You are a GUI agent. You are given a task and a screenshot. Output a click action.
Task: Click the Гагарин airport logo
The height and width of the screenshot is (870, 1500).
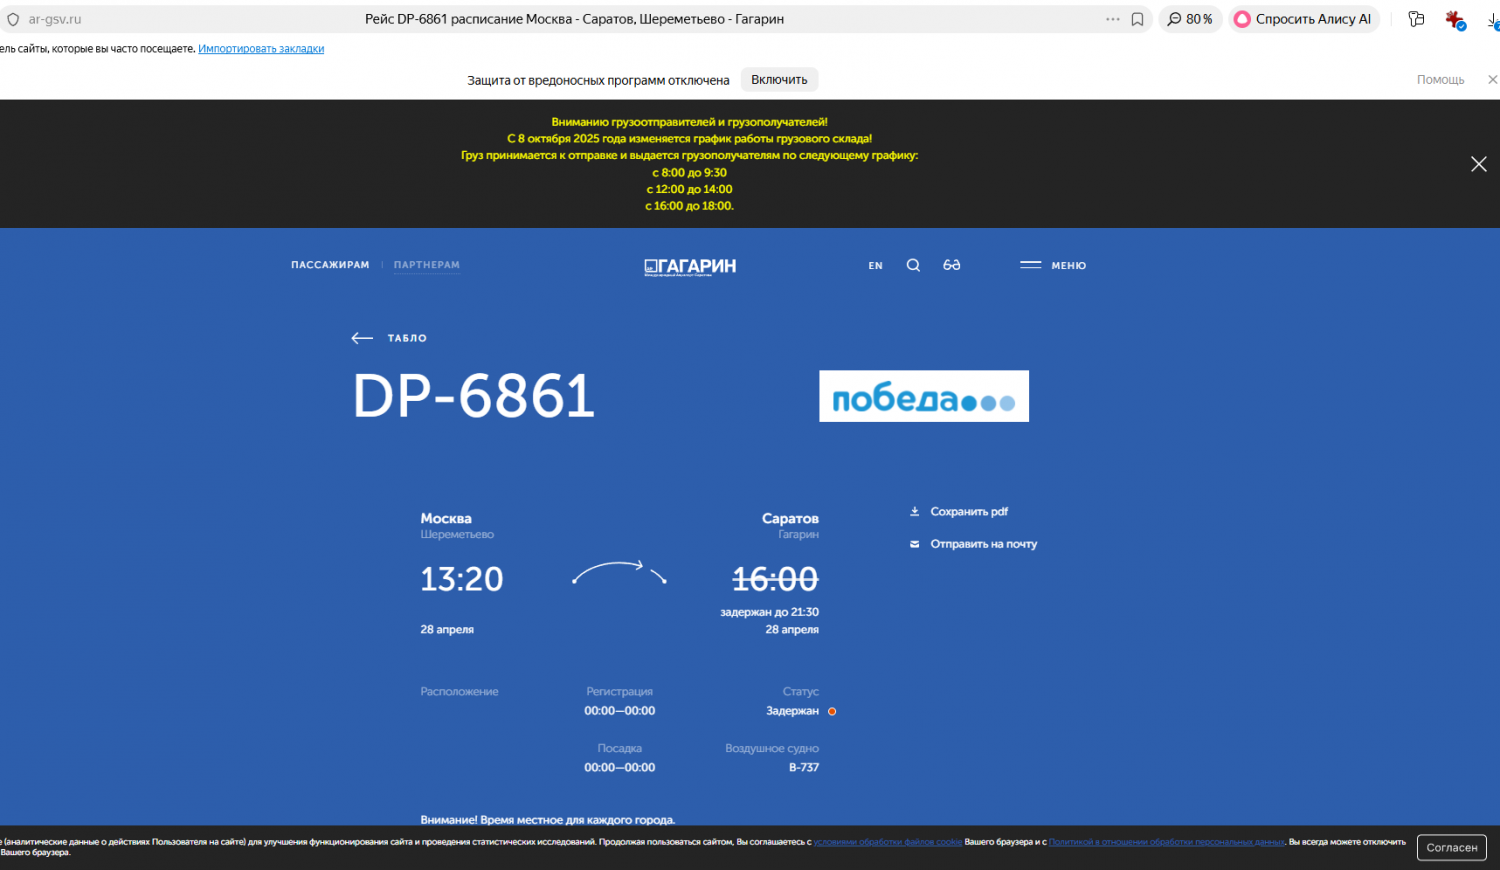click(690, 266)
